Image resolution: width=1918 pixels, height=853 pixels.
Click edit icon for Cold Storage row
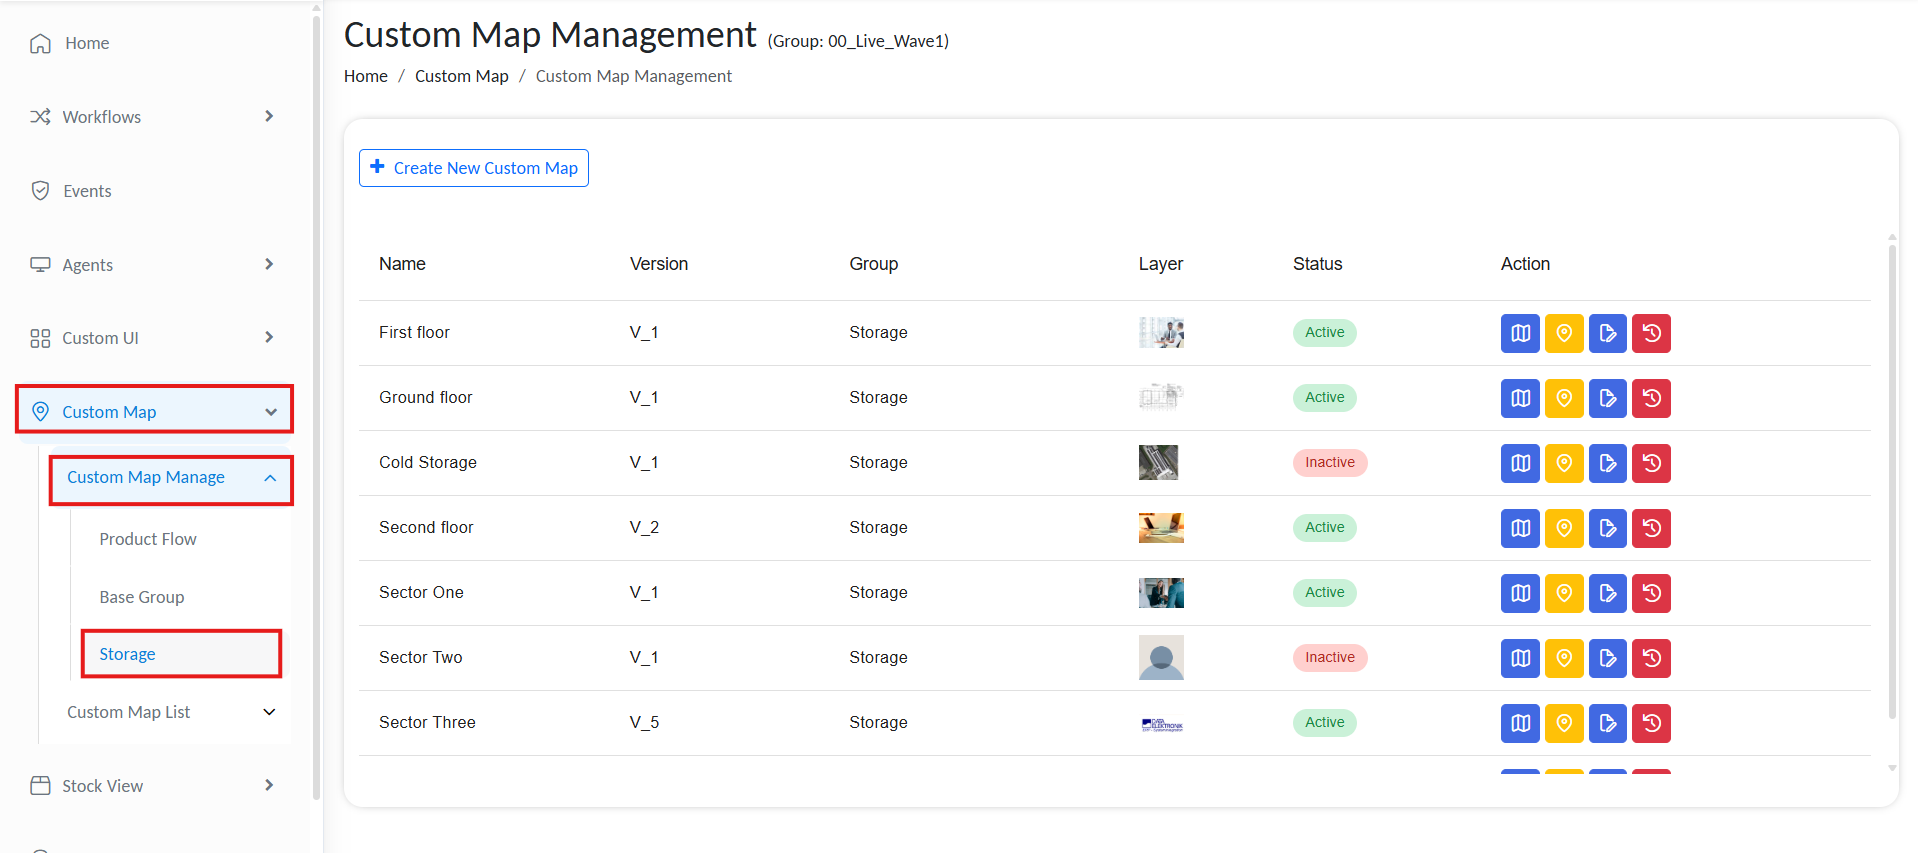pos(1607,463)
